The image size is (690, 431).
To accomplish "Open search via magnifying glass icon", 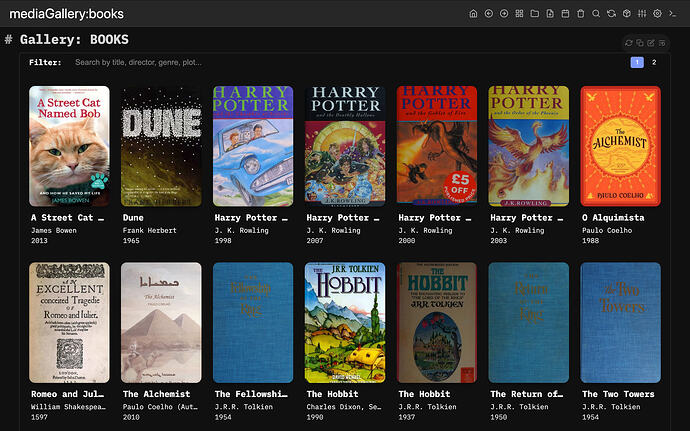I will click(596, 14).
